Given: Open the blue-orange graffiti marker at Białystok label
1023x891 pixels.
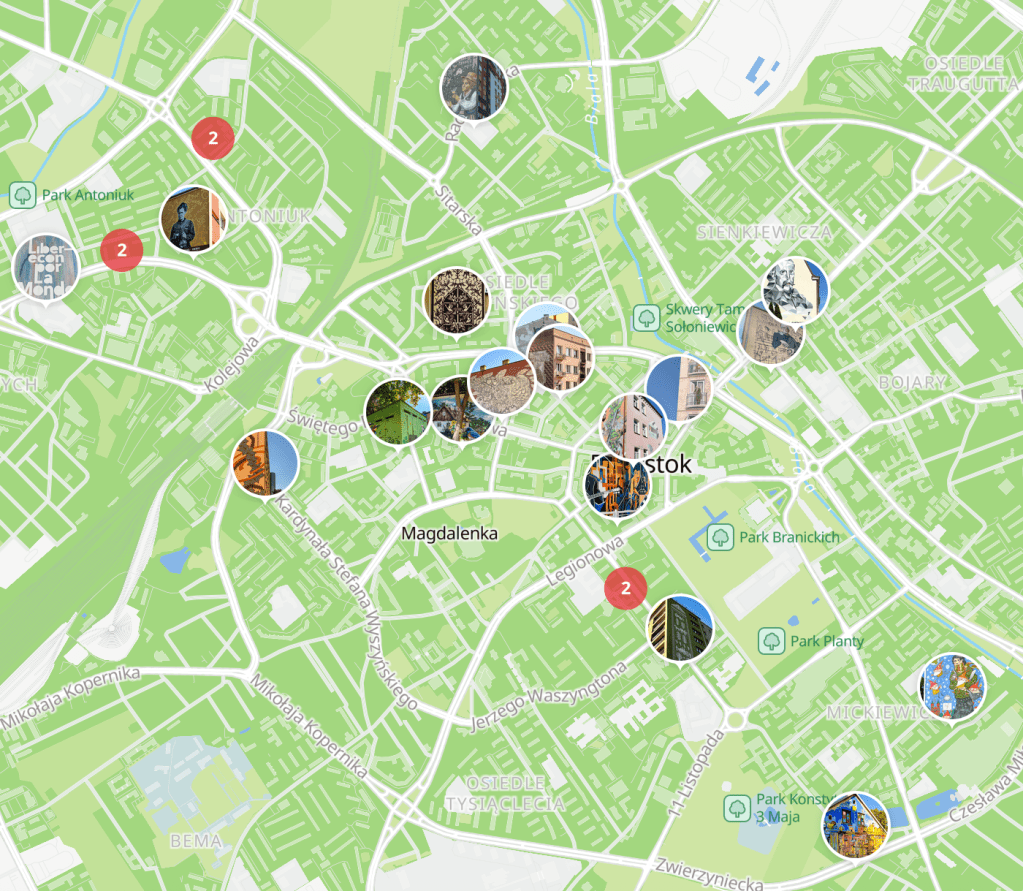Looking at the screenshot, I should click(x=617, y=485).
